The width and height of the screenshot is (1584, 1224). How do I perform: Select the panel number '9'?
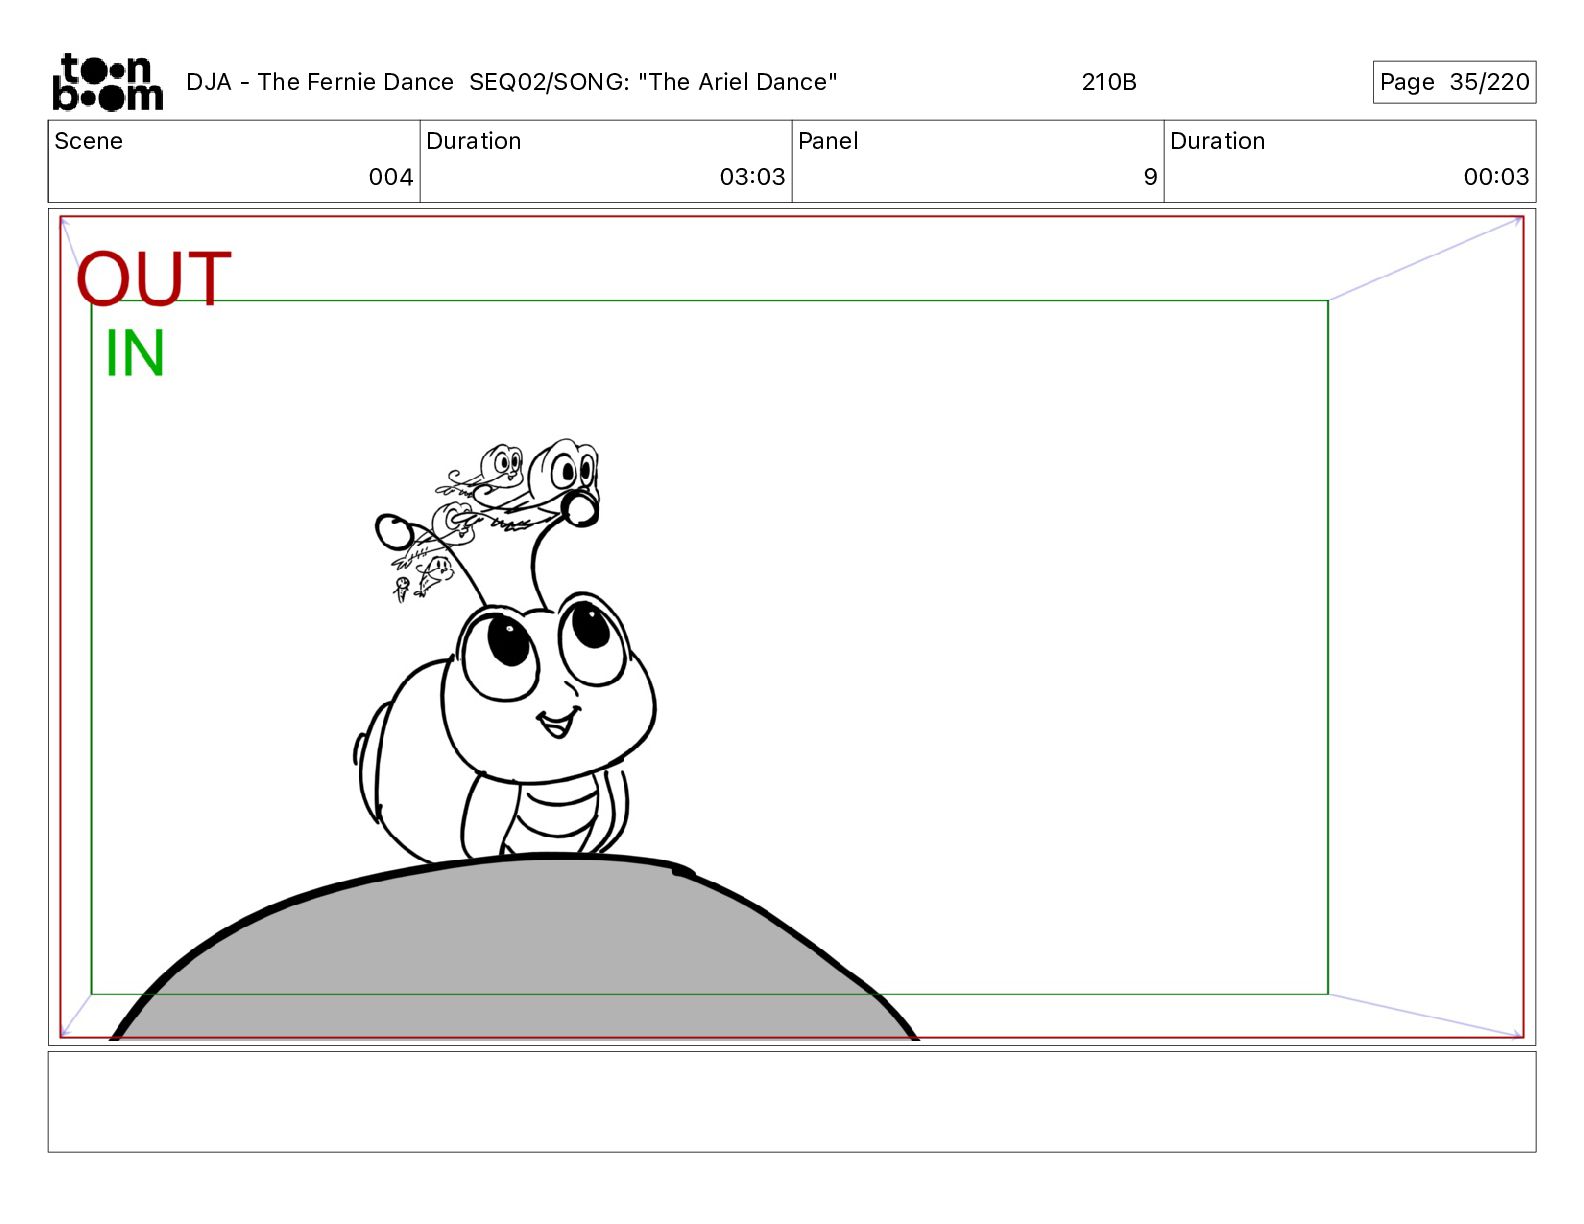tap(1150, 177)
